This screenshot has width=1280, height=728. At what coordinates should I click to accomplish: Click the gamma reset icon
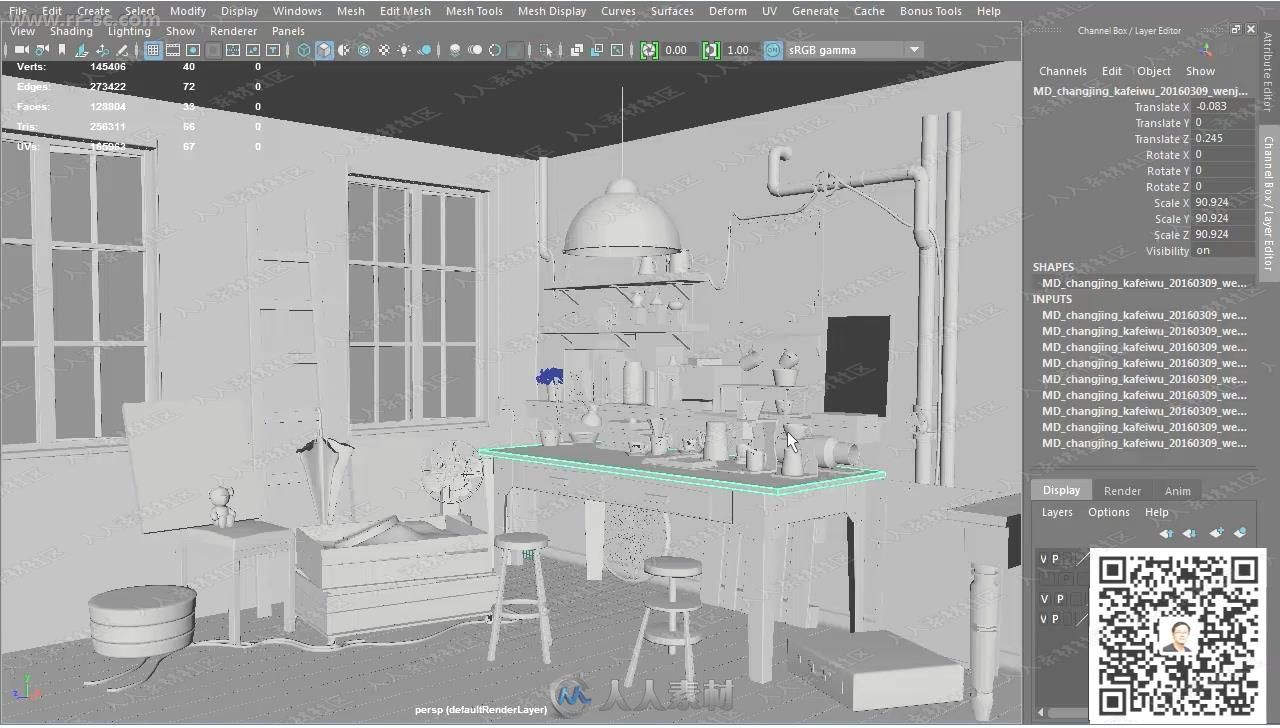(x=711, y=49)
